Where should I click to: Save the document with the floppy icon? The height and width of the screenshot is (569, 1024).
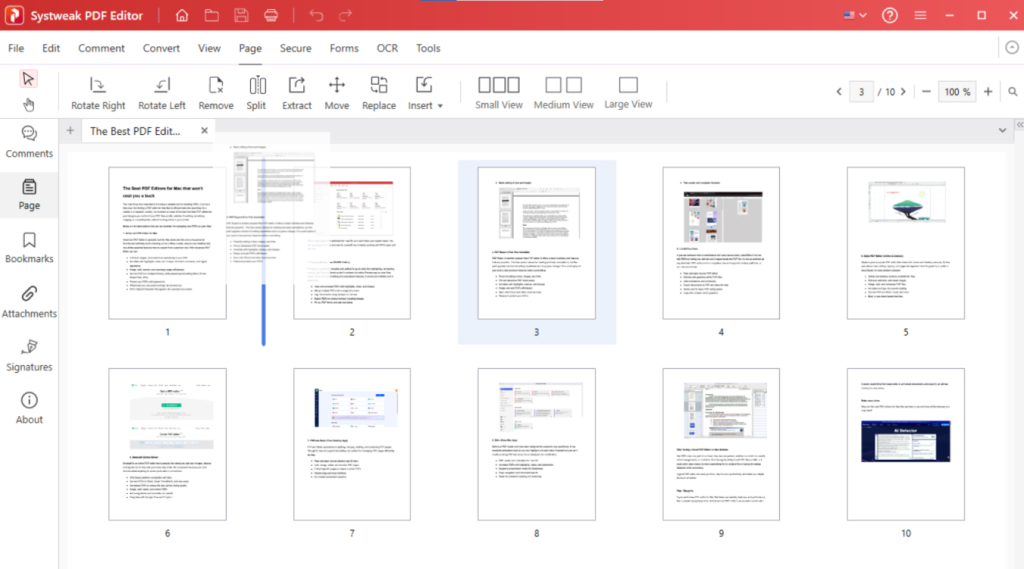pos(241,15)
